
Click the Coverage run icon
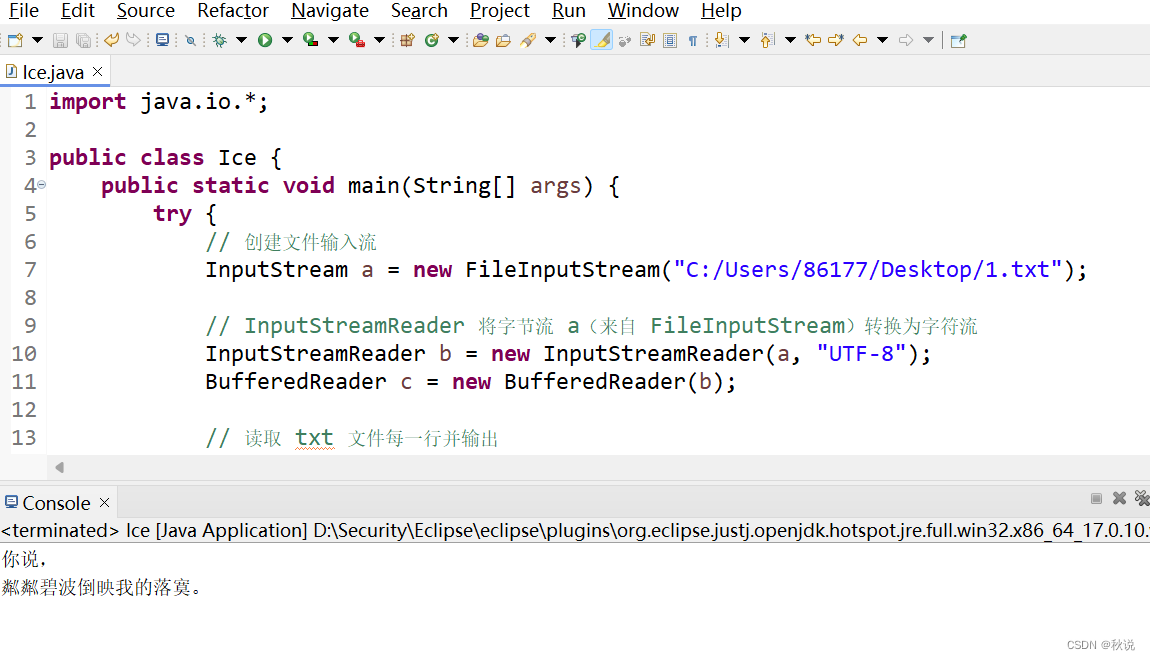point(310,40)
